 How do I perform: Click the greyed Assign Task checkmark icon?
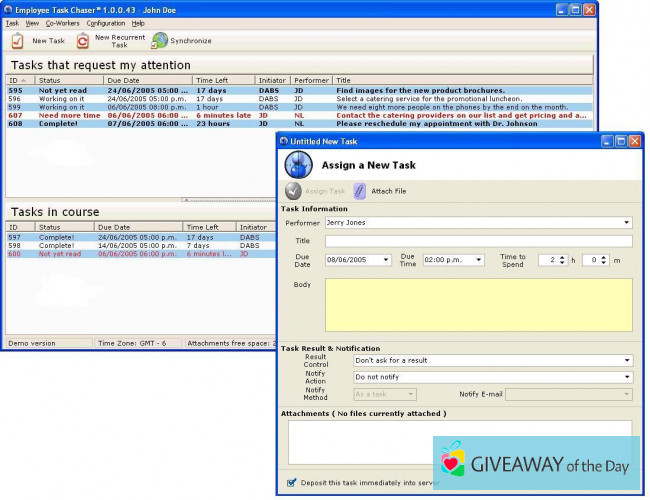[293, 190]
